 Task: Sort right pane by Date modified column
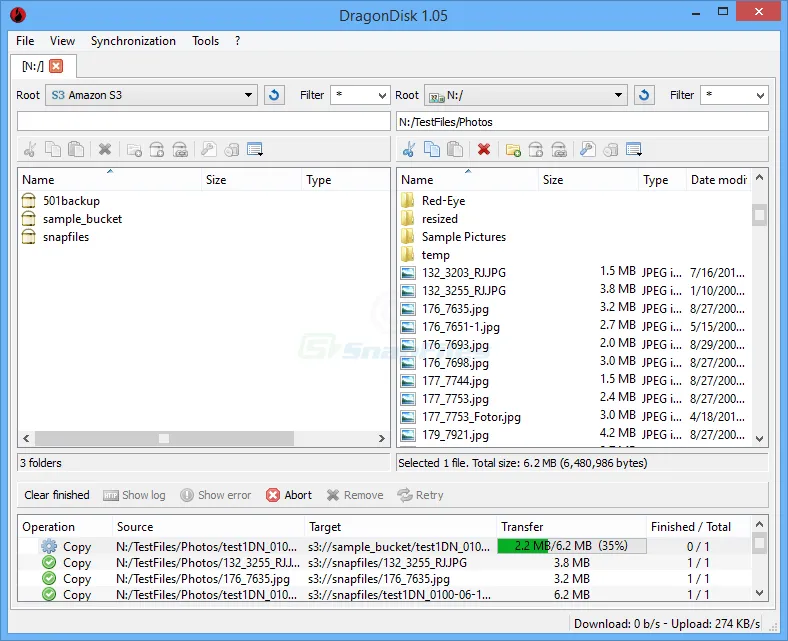pos(718,179)
